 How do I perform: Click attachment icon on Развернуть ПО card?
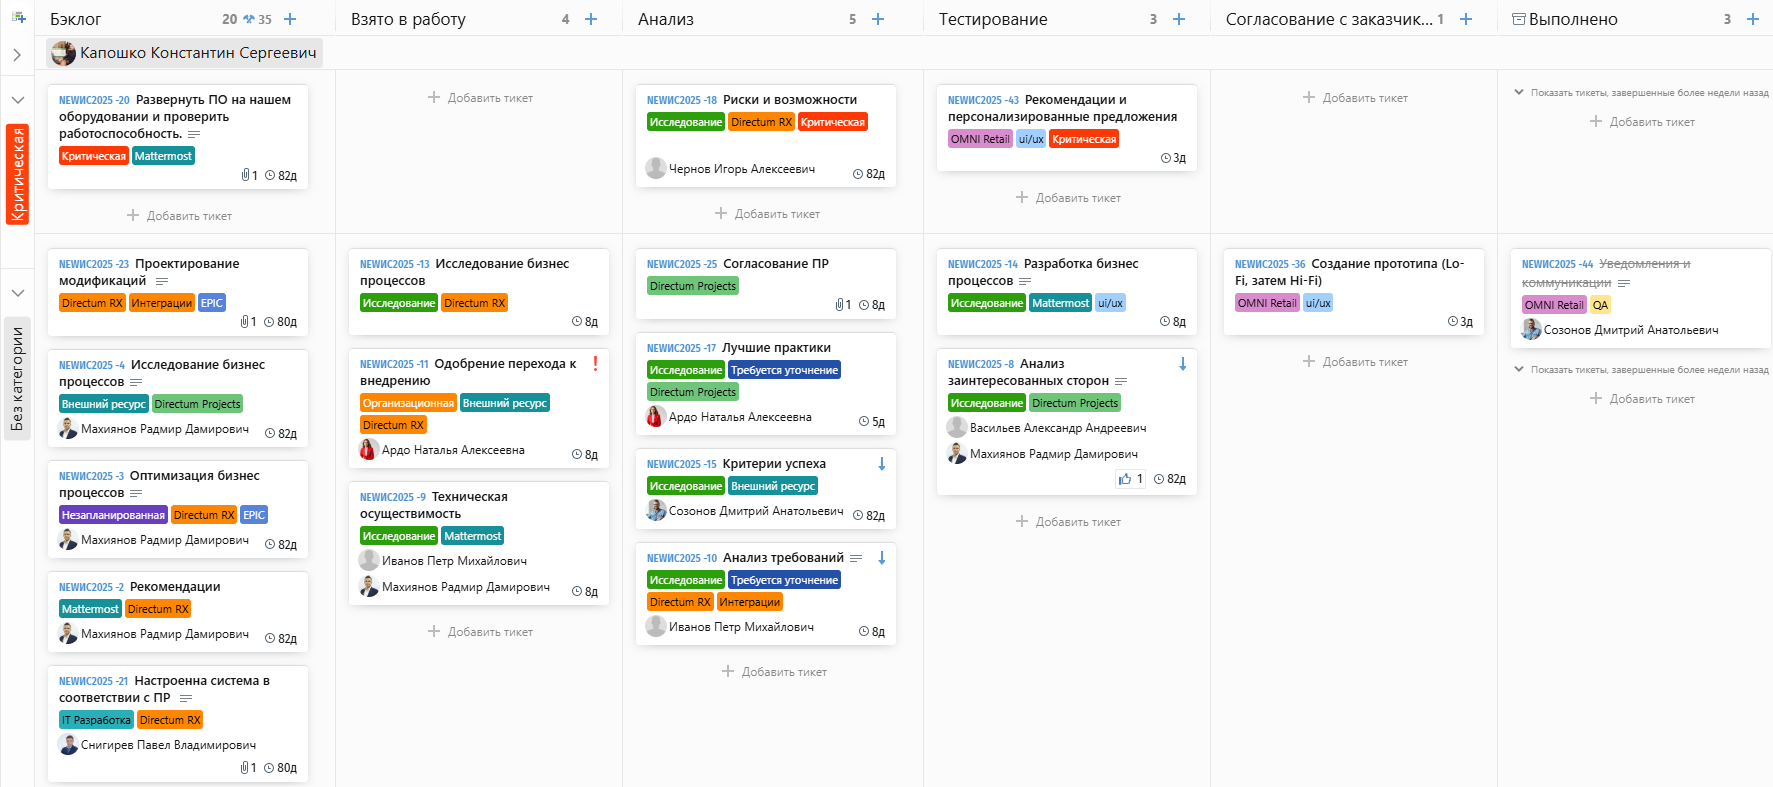pyautogui.click(x=245, y=175)
